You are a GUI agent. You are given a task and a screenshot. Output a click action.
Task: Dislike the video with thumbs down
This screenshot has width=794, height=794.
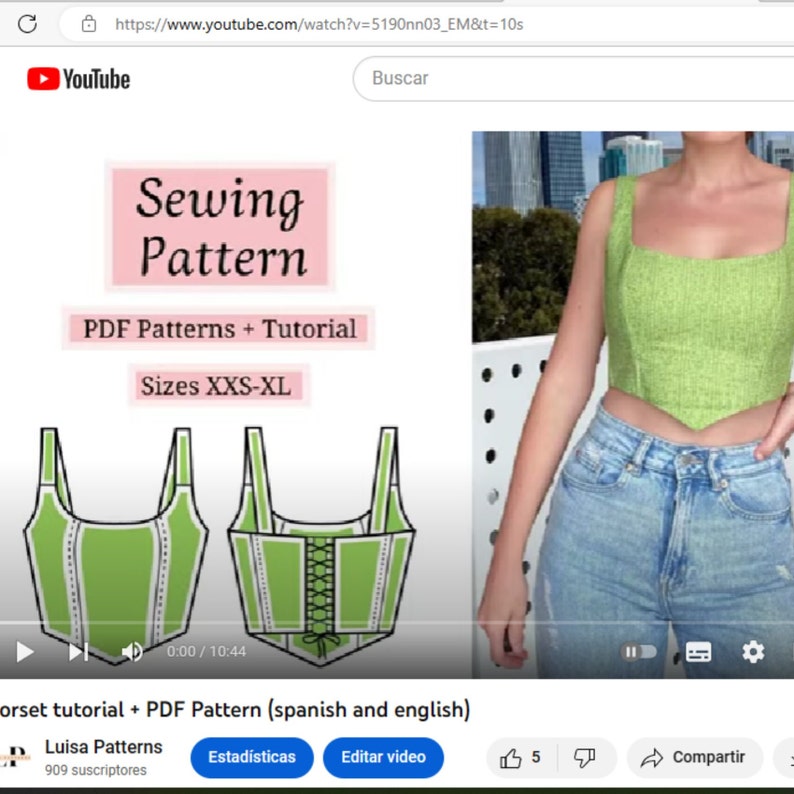pyautogui.click(x=585, y=758)
